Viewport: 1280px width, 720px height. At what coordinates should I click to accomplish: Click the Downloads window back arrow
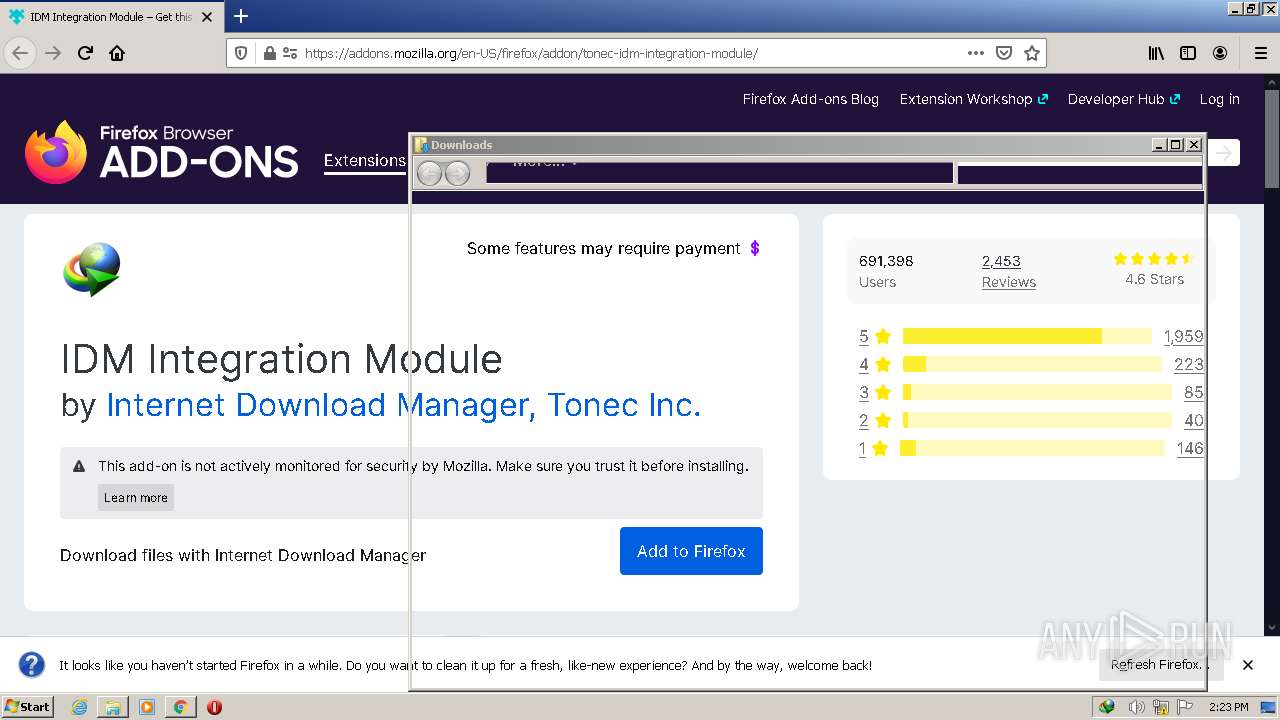[x=429, y=173]
